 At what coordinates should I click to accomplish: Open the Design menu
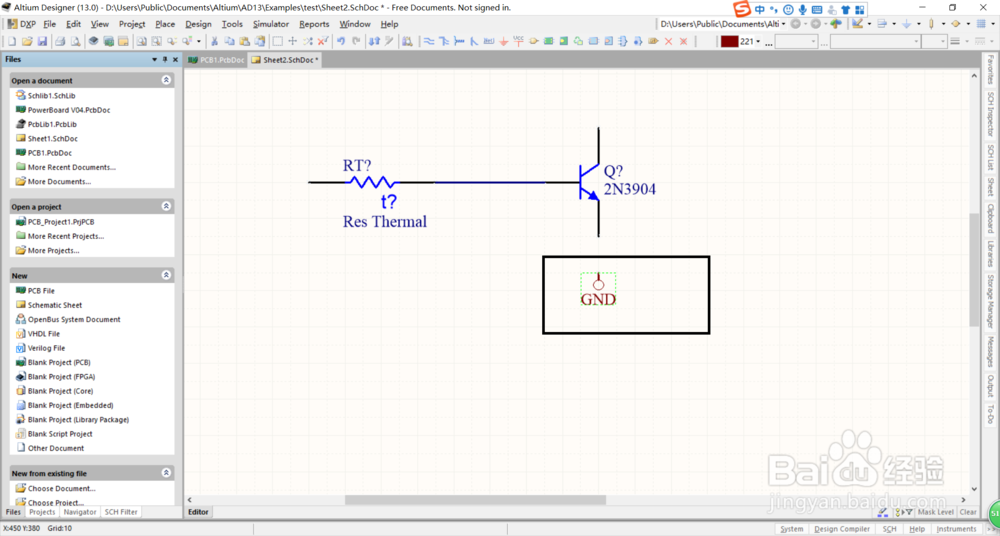click(x=198, y=24)
